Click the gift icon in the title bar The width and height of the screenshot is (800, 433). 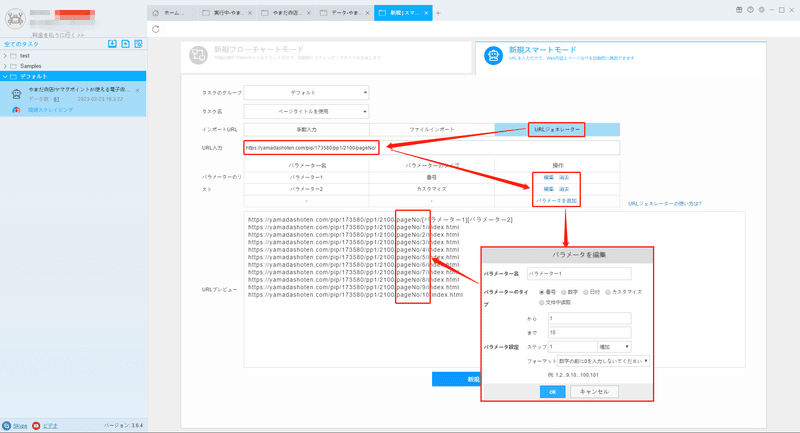tap(739, 10)
